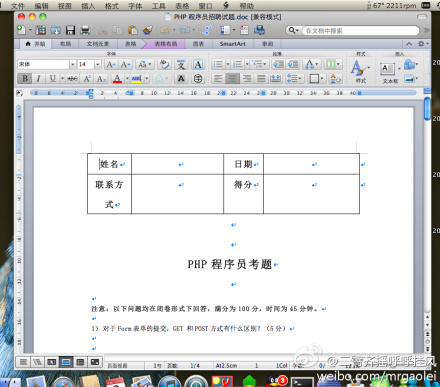Open the 文档元素 ribbon tab
This screenshot has width=440, height=387.
point(98,44)
